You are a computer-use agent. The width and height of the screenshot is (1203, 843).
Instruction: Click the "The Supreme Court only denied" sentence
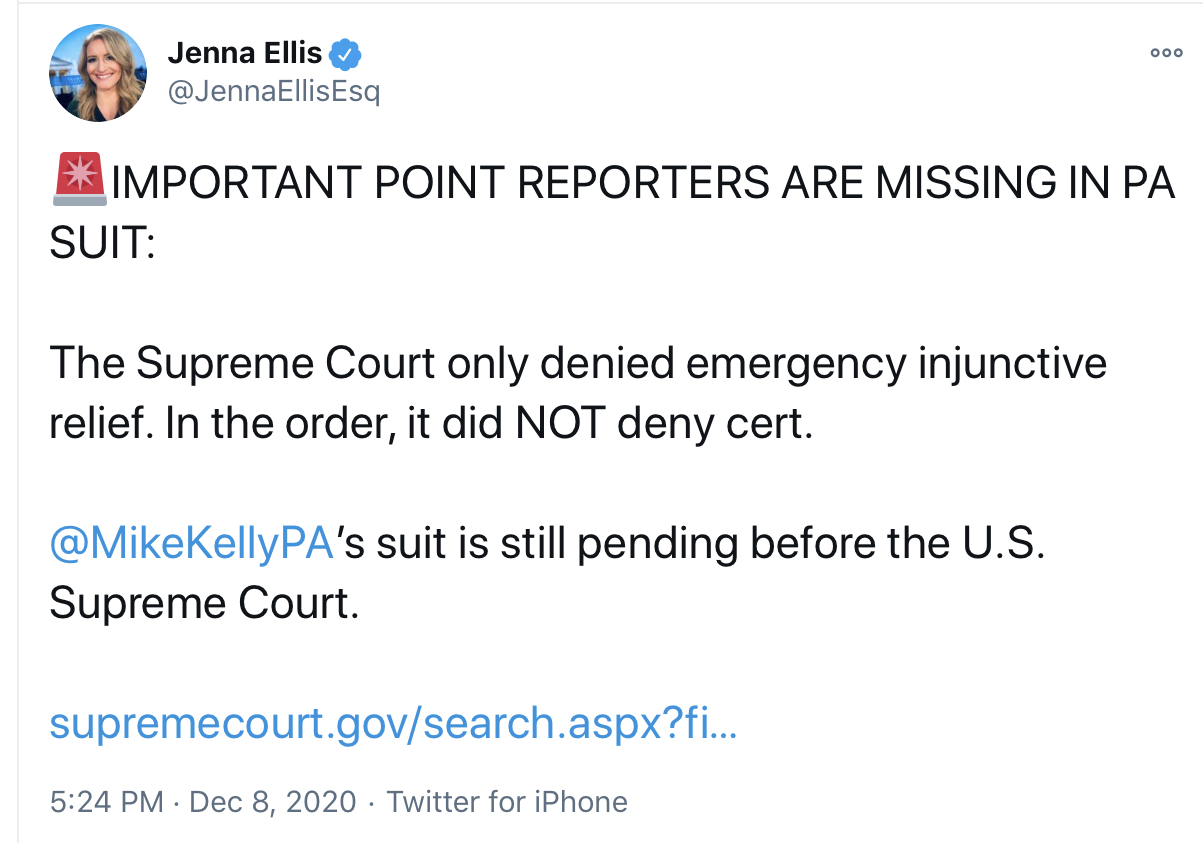pos(290,363)
